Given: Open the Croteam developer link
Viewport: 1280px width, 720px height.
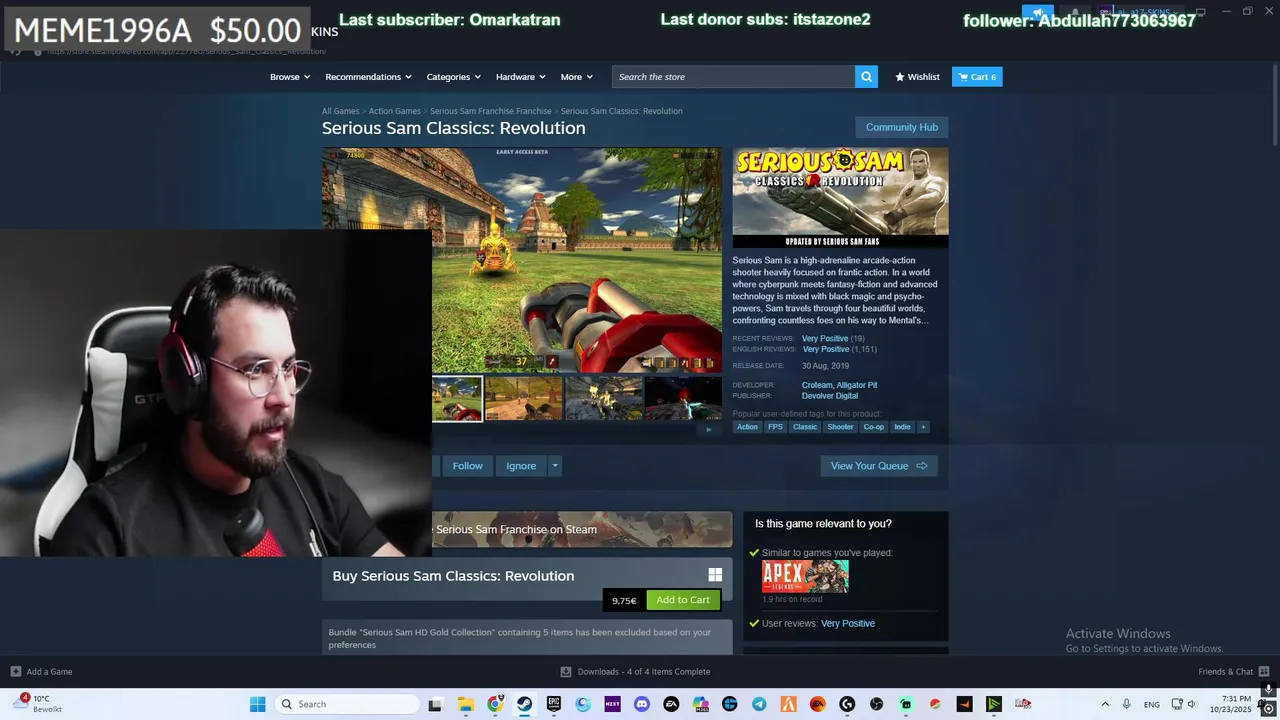Looking at the screenshot, I should coord(817,385).
